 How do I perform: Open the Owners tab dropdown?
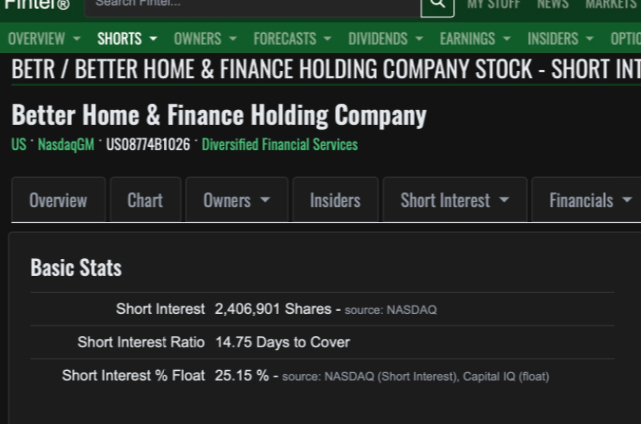click(237, 200)
